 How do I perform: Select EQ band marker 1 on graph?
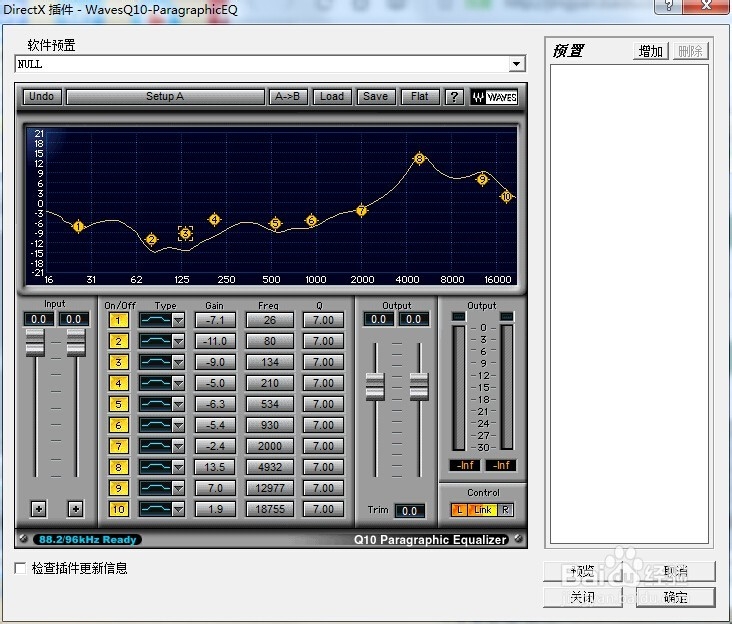pos(78,226)
